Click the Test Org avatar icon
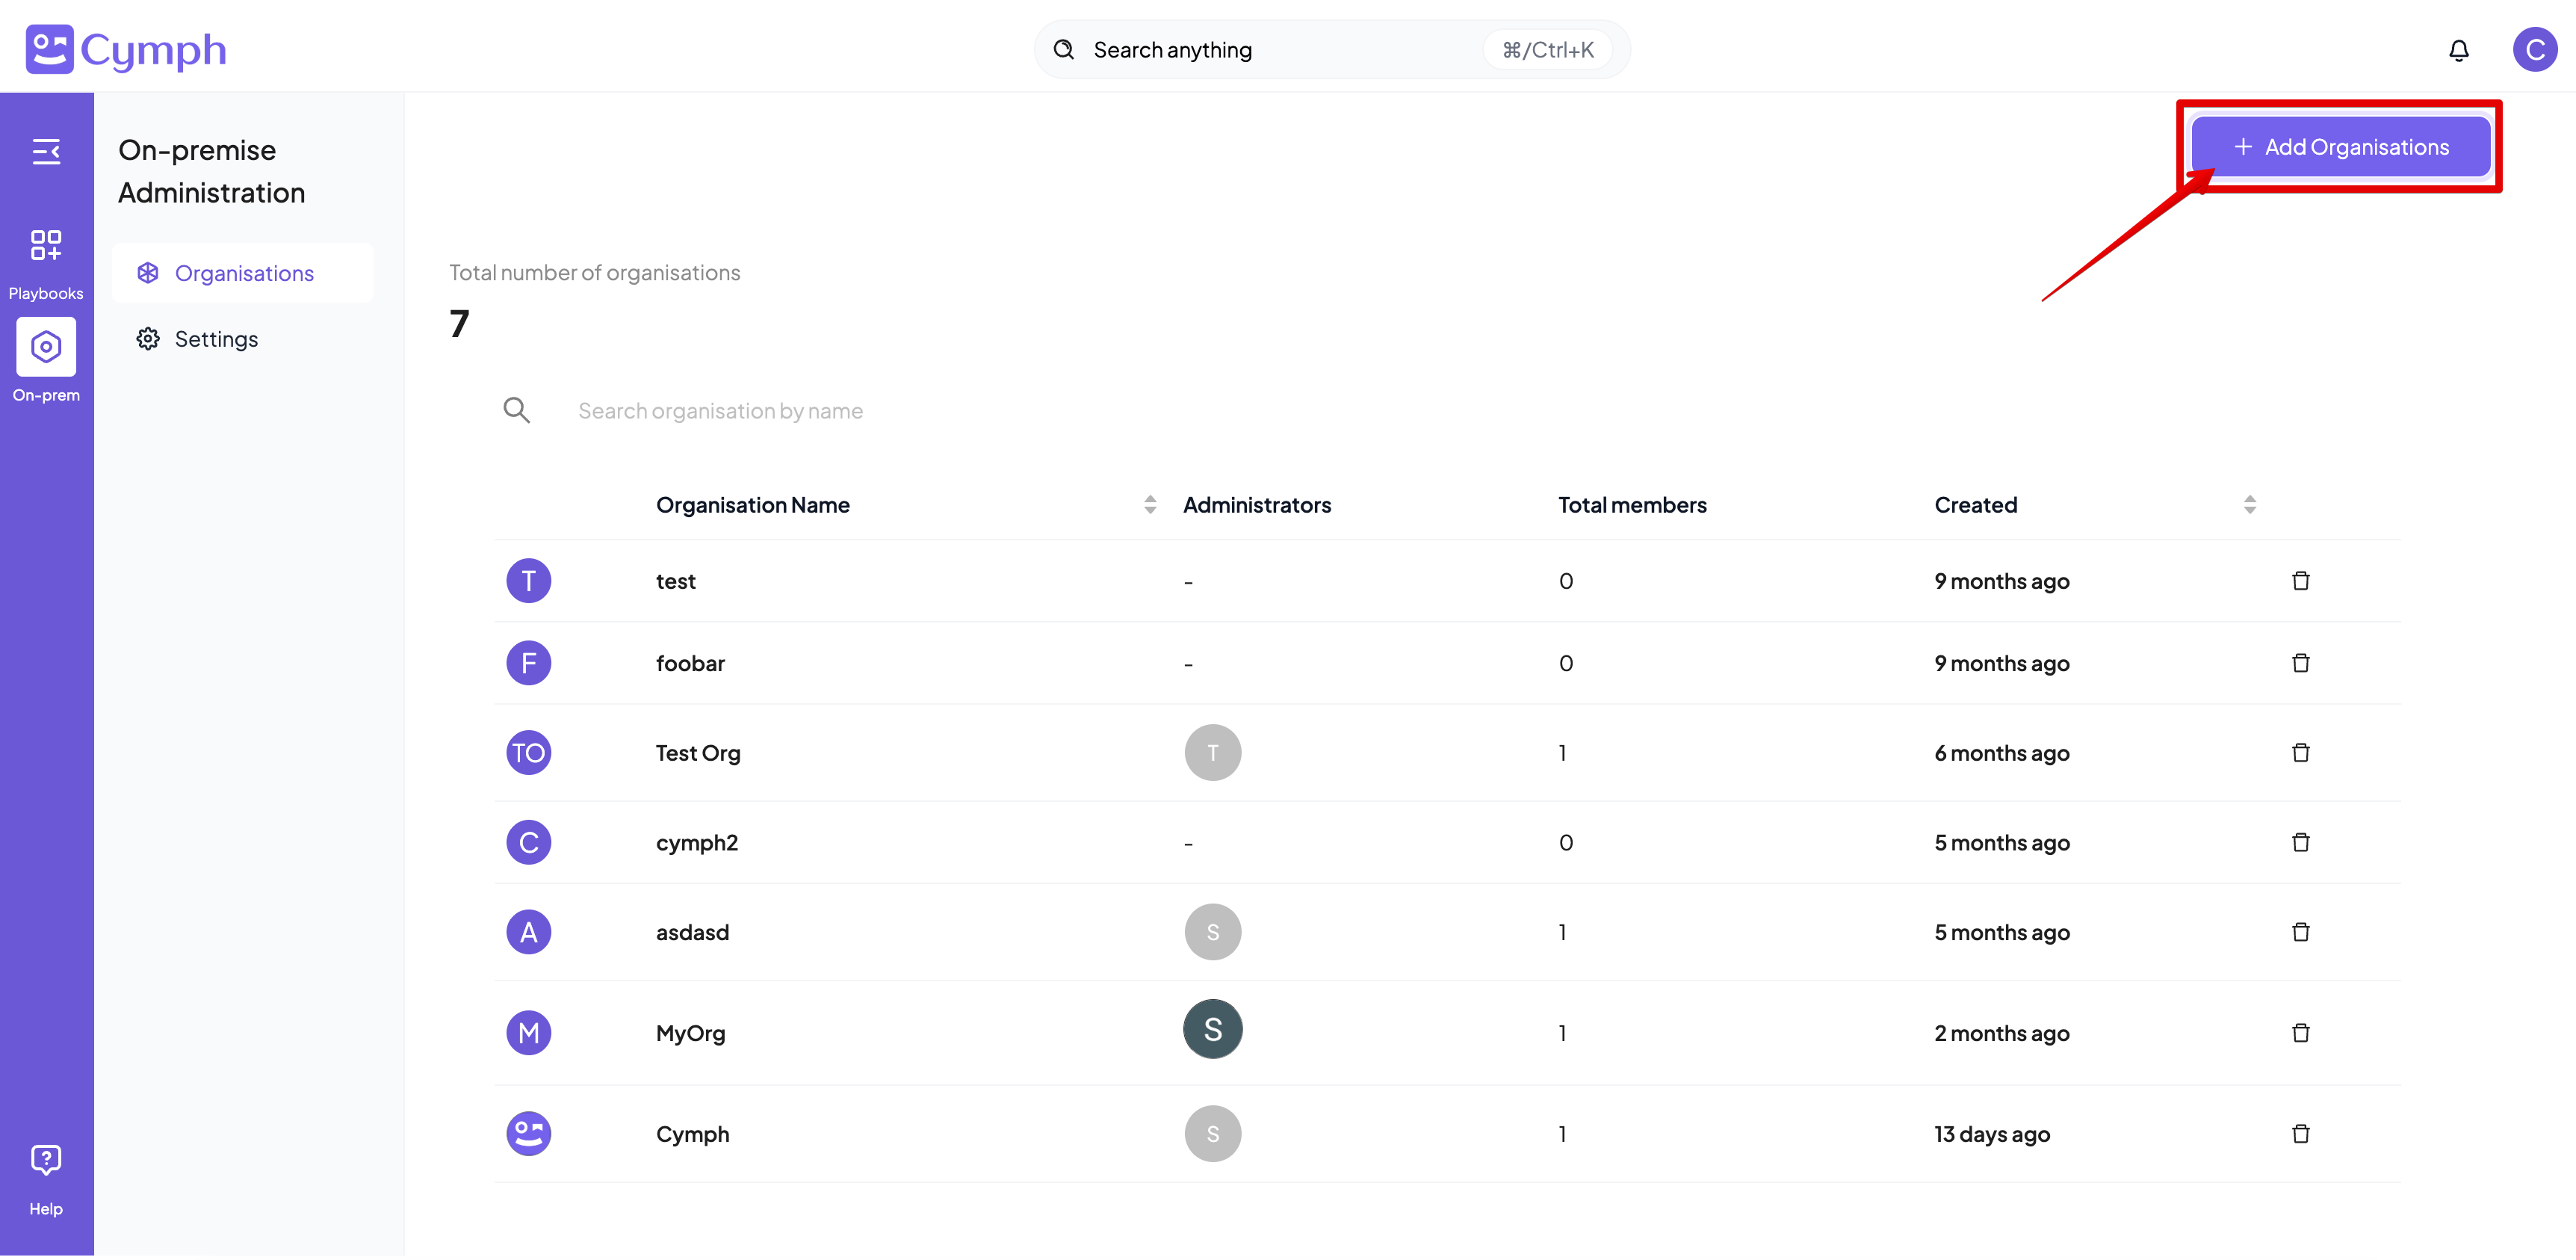This screenshot has height=1260, width=2576. tap(528, 752)
